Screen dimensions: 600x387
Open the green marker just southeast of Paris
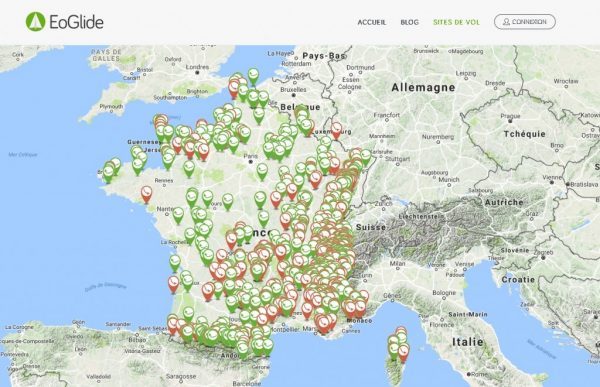point(262,171)
